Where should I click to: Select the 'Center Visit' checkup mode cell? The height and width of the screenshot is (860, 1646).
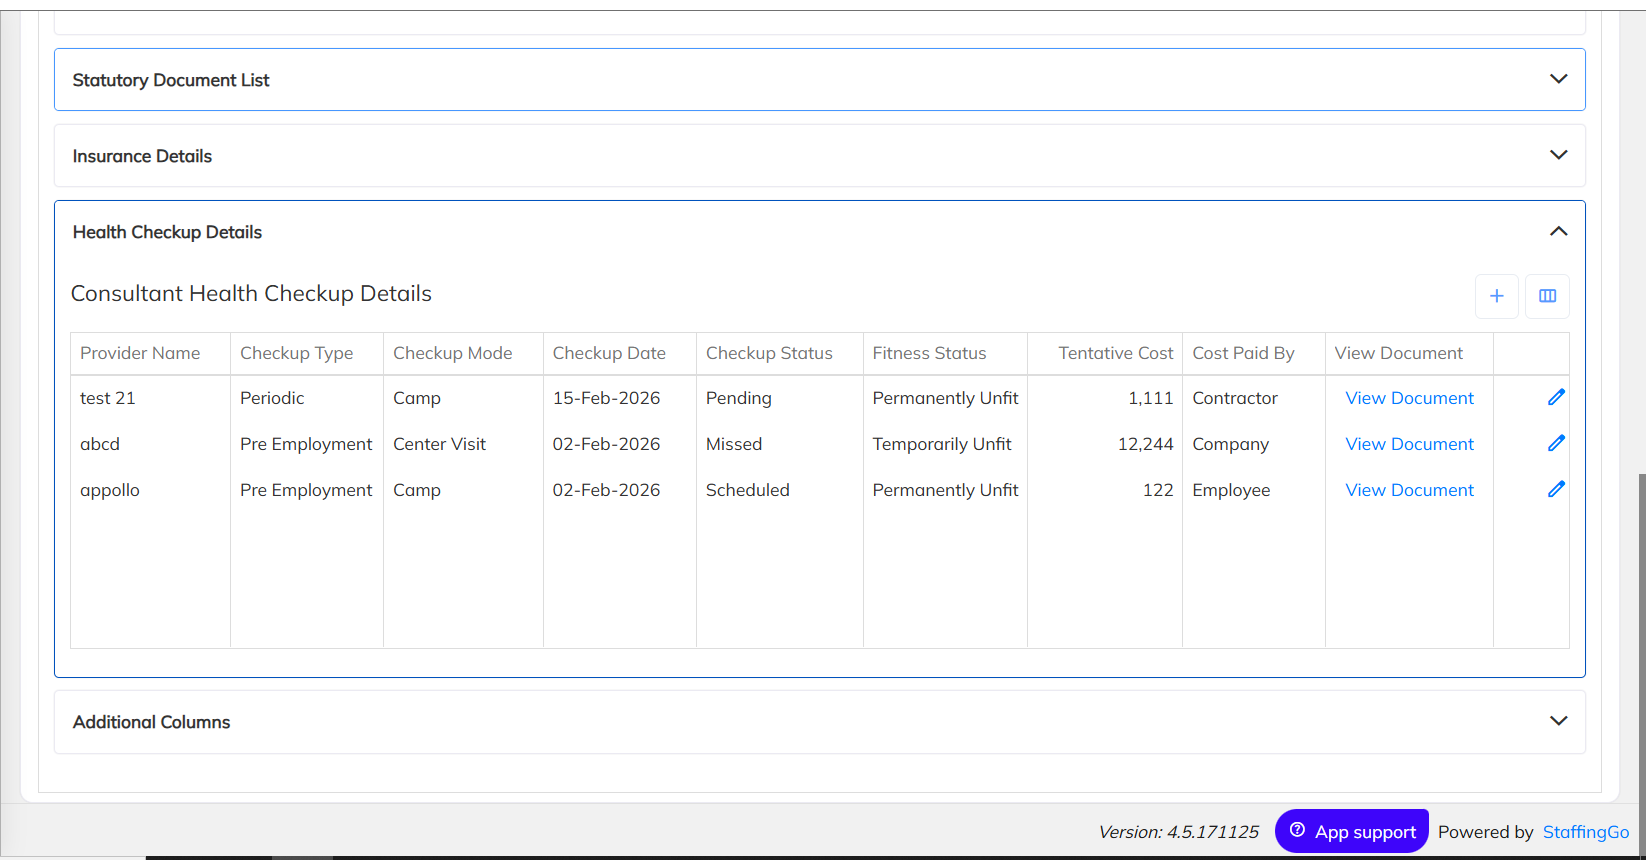pyautogui.click(x=464, y=444)
